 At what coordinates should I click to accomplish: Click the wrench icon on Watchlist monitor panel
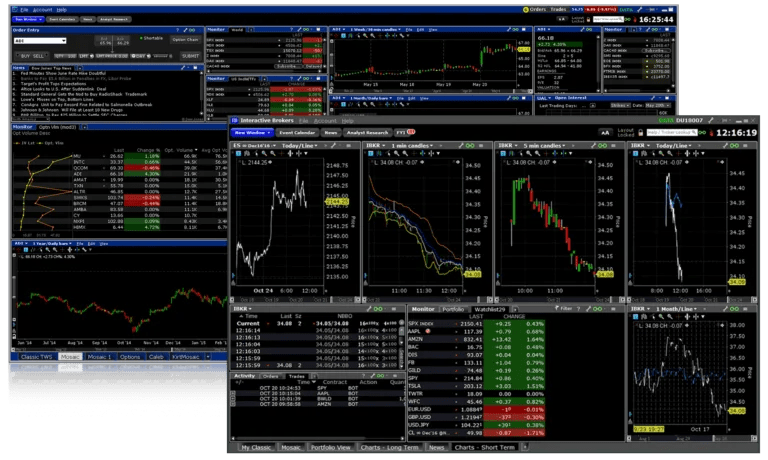[x=588, y=309]
